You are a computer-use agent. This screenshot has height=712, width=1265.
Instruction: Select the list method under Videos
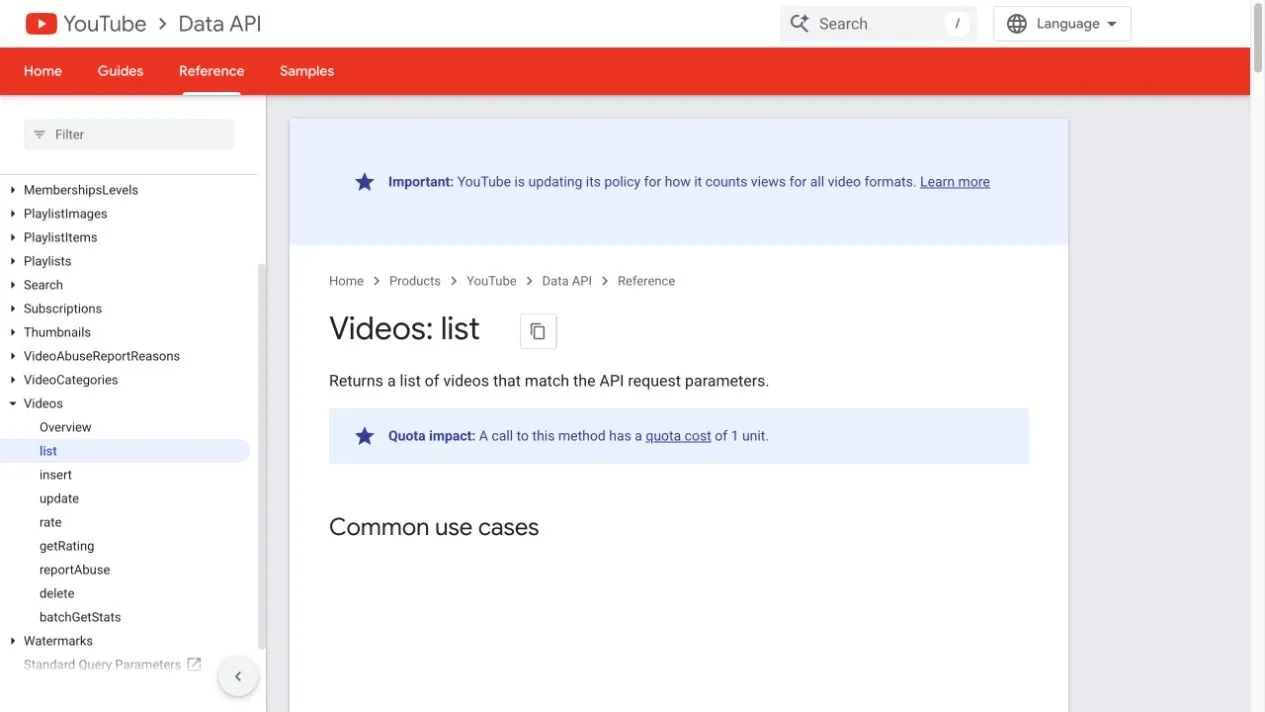pyautogui.click(x=125, y=451)
